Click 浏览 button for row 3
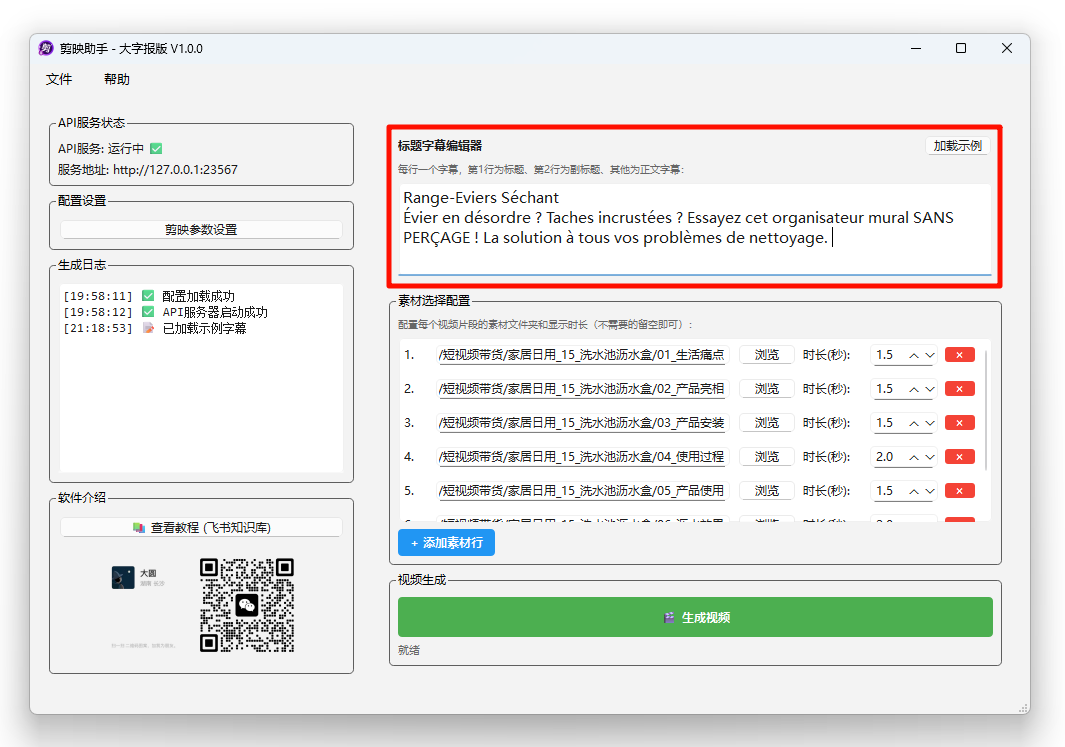This screenshot has width=1065, height=747. click(766, 423)
